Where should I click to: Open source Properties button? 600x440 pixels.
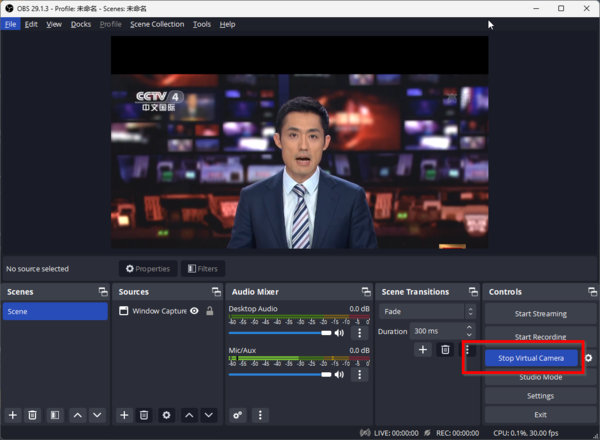[148, 269]
